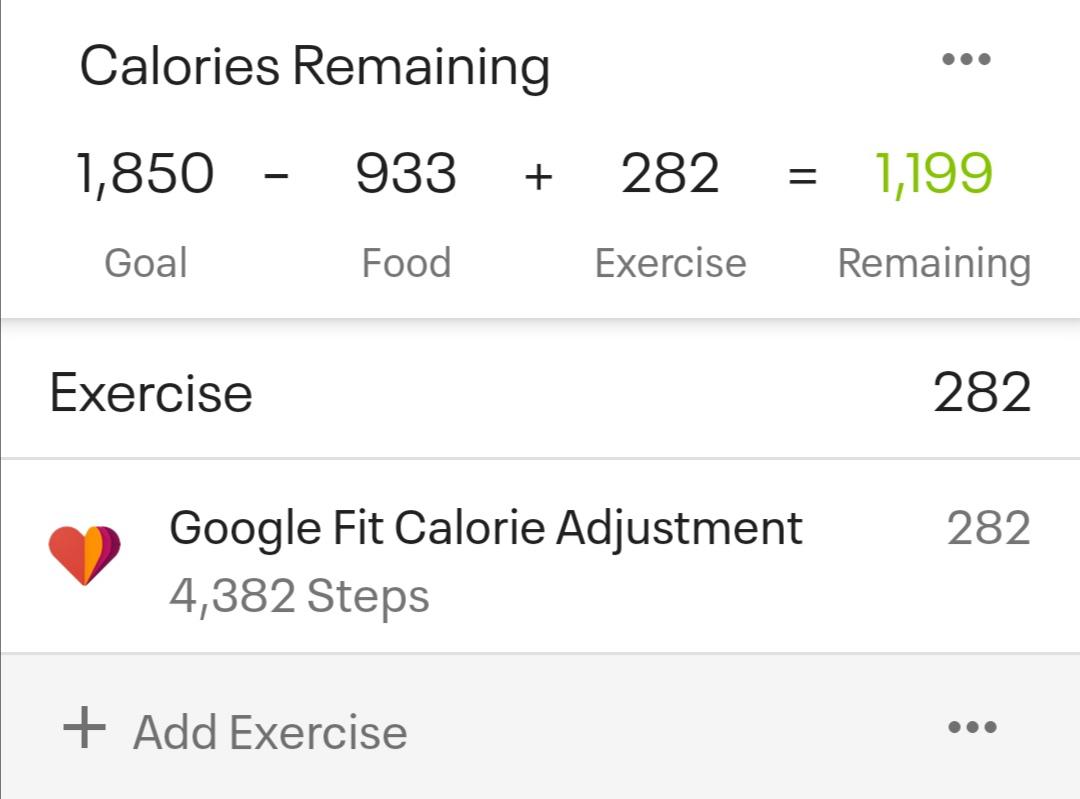Image resolution: width=1080 pixels, height=799 pixels.
Task: Open the Exercise section header
Action: point(150,391)
